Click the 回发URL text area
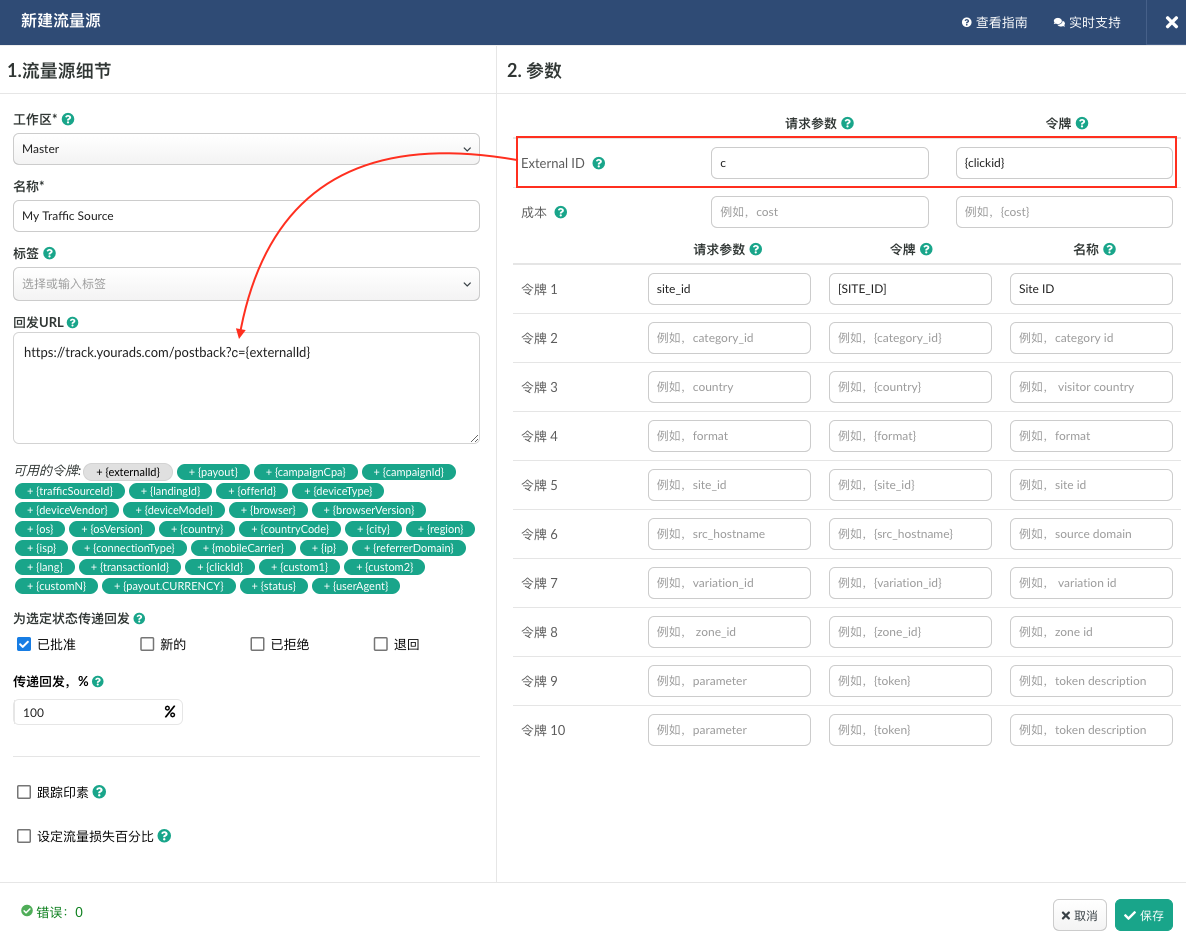 coord(246,388)
